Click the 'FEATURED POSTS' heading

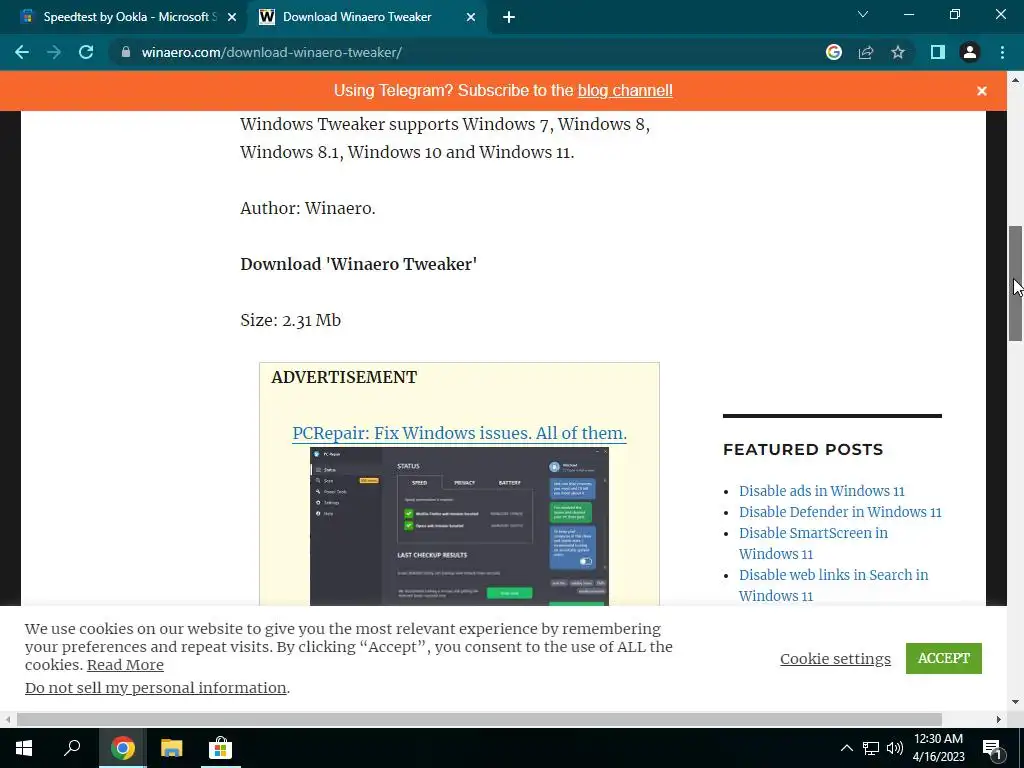pos(803,449)
